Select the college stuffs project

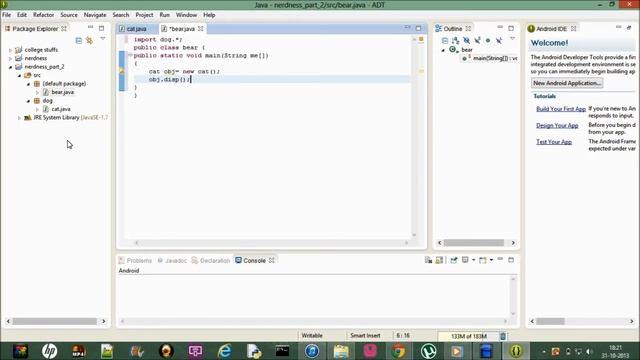[x=41, y=50]
